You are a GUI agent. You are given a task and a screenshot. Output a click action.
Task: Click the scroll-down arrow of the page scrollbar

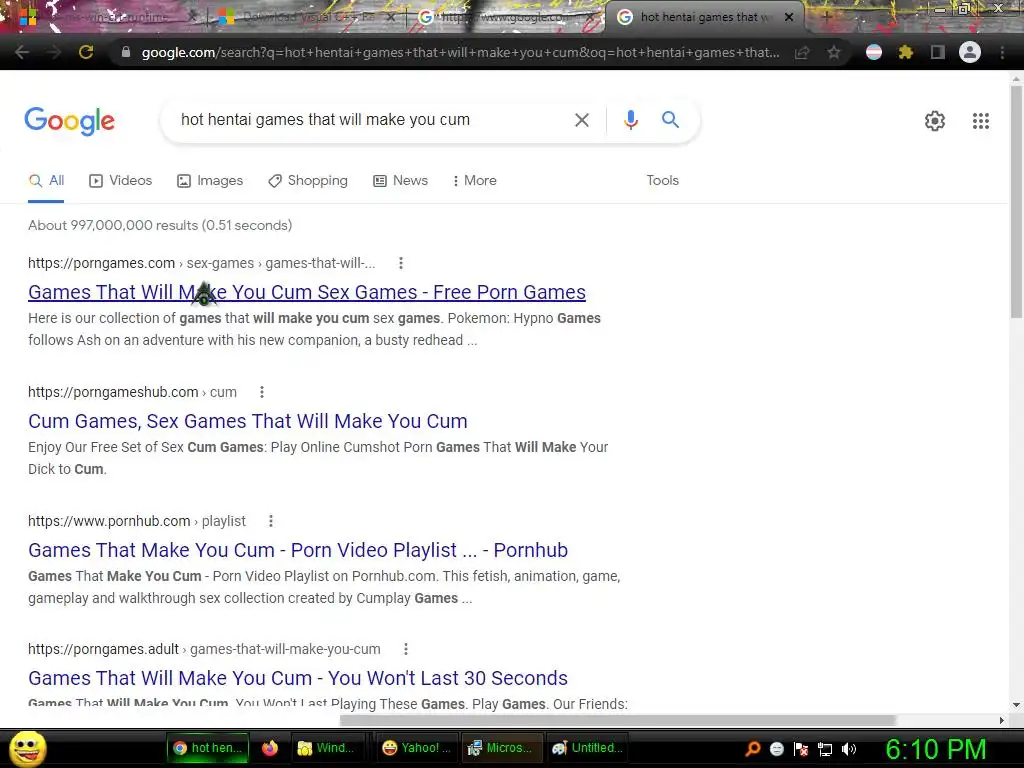pyautogui.click(x=1016, y=705)
